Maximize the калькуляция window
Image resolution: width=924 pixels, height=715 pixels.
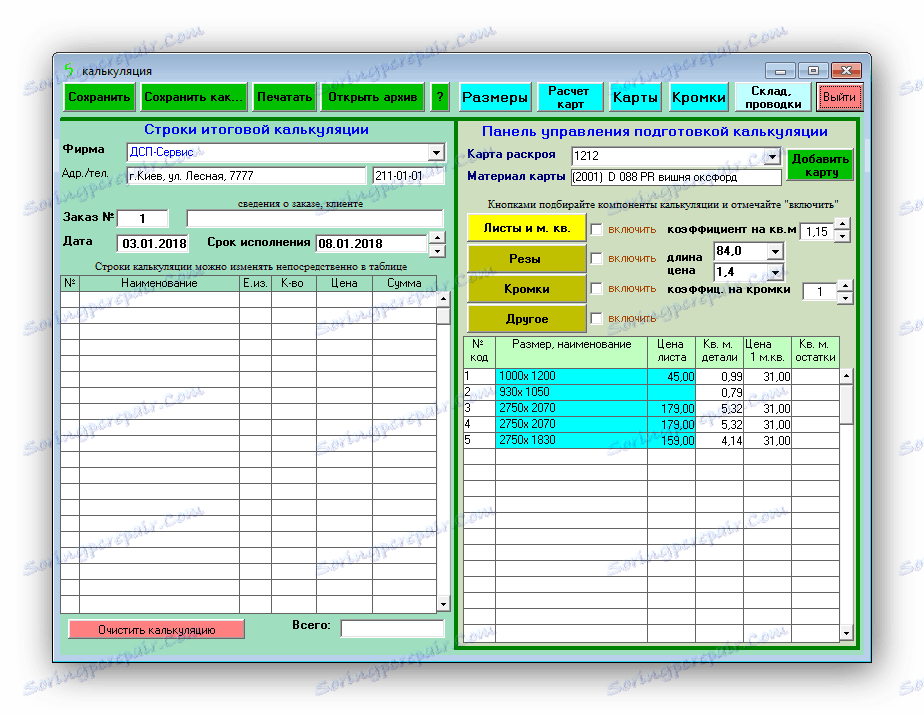tap(813, 71)
